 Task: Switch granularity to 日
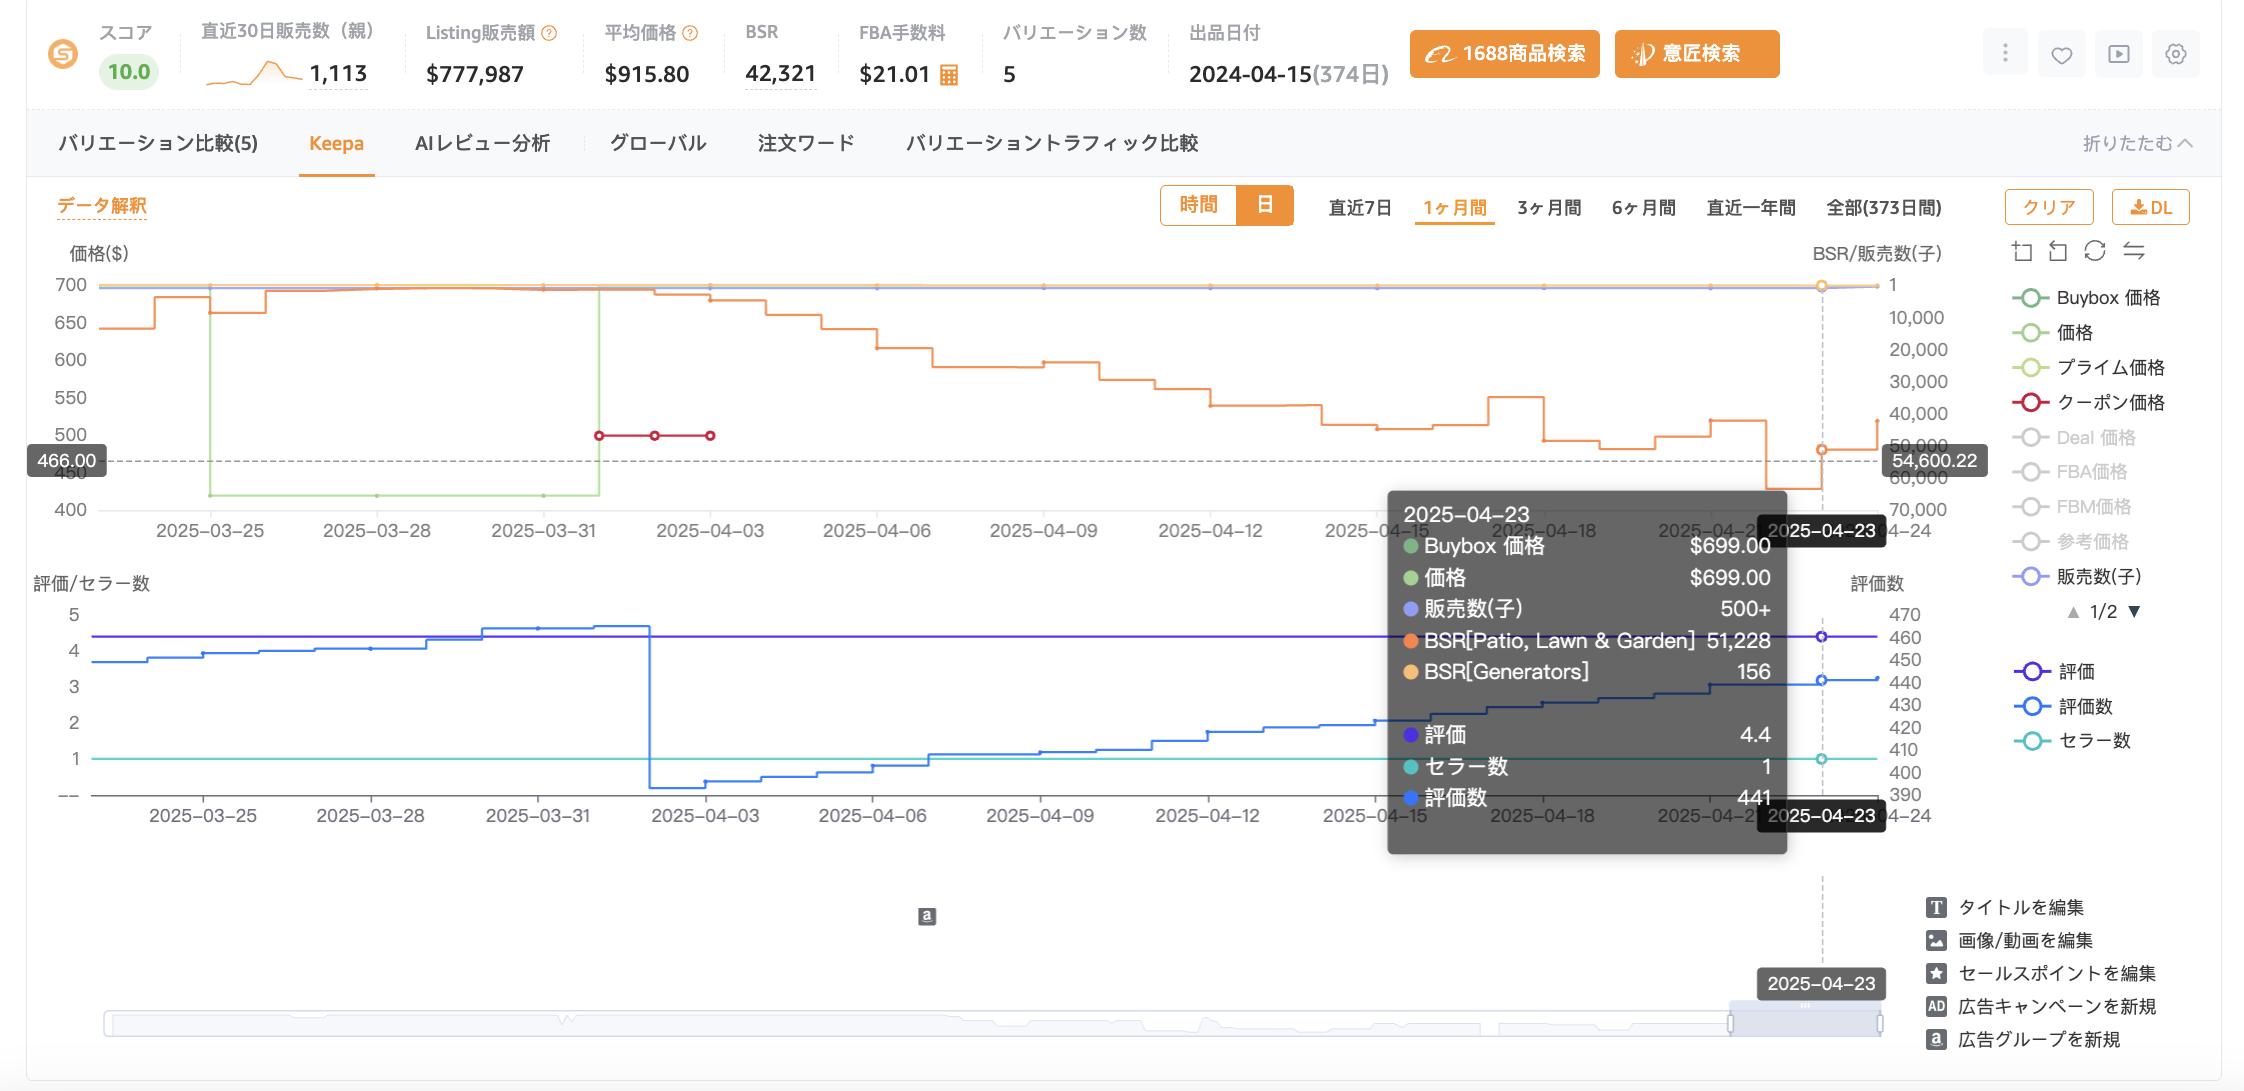tap(1265, 206)
